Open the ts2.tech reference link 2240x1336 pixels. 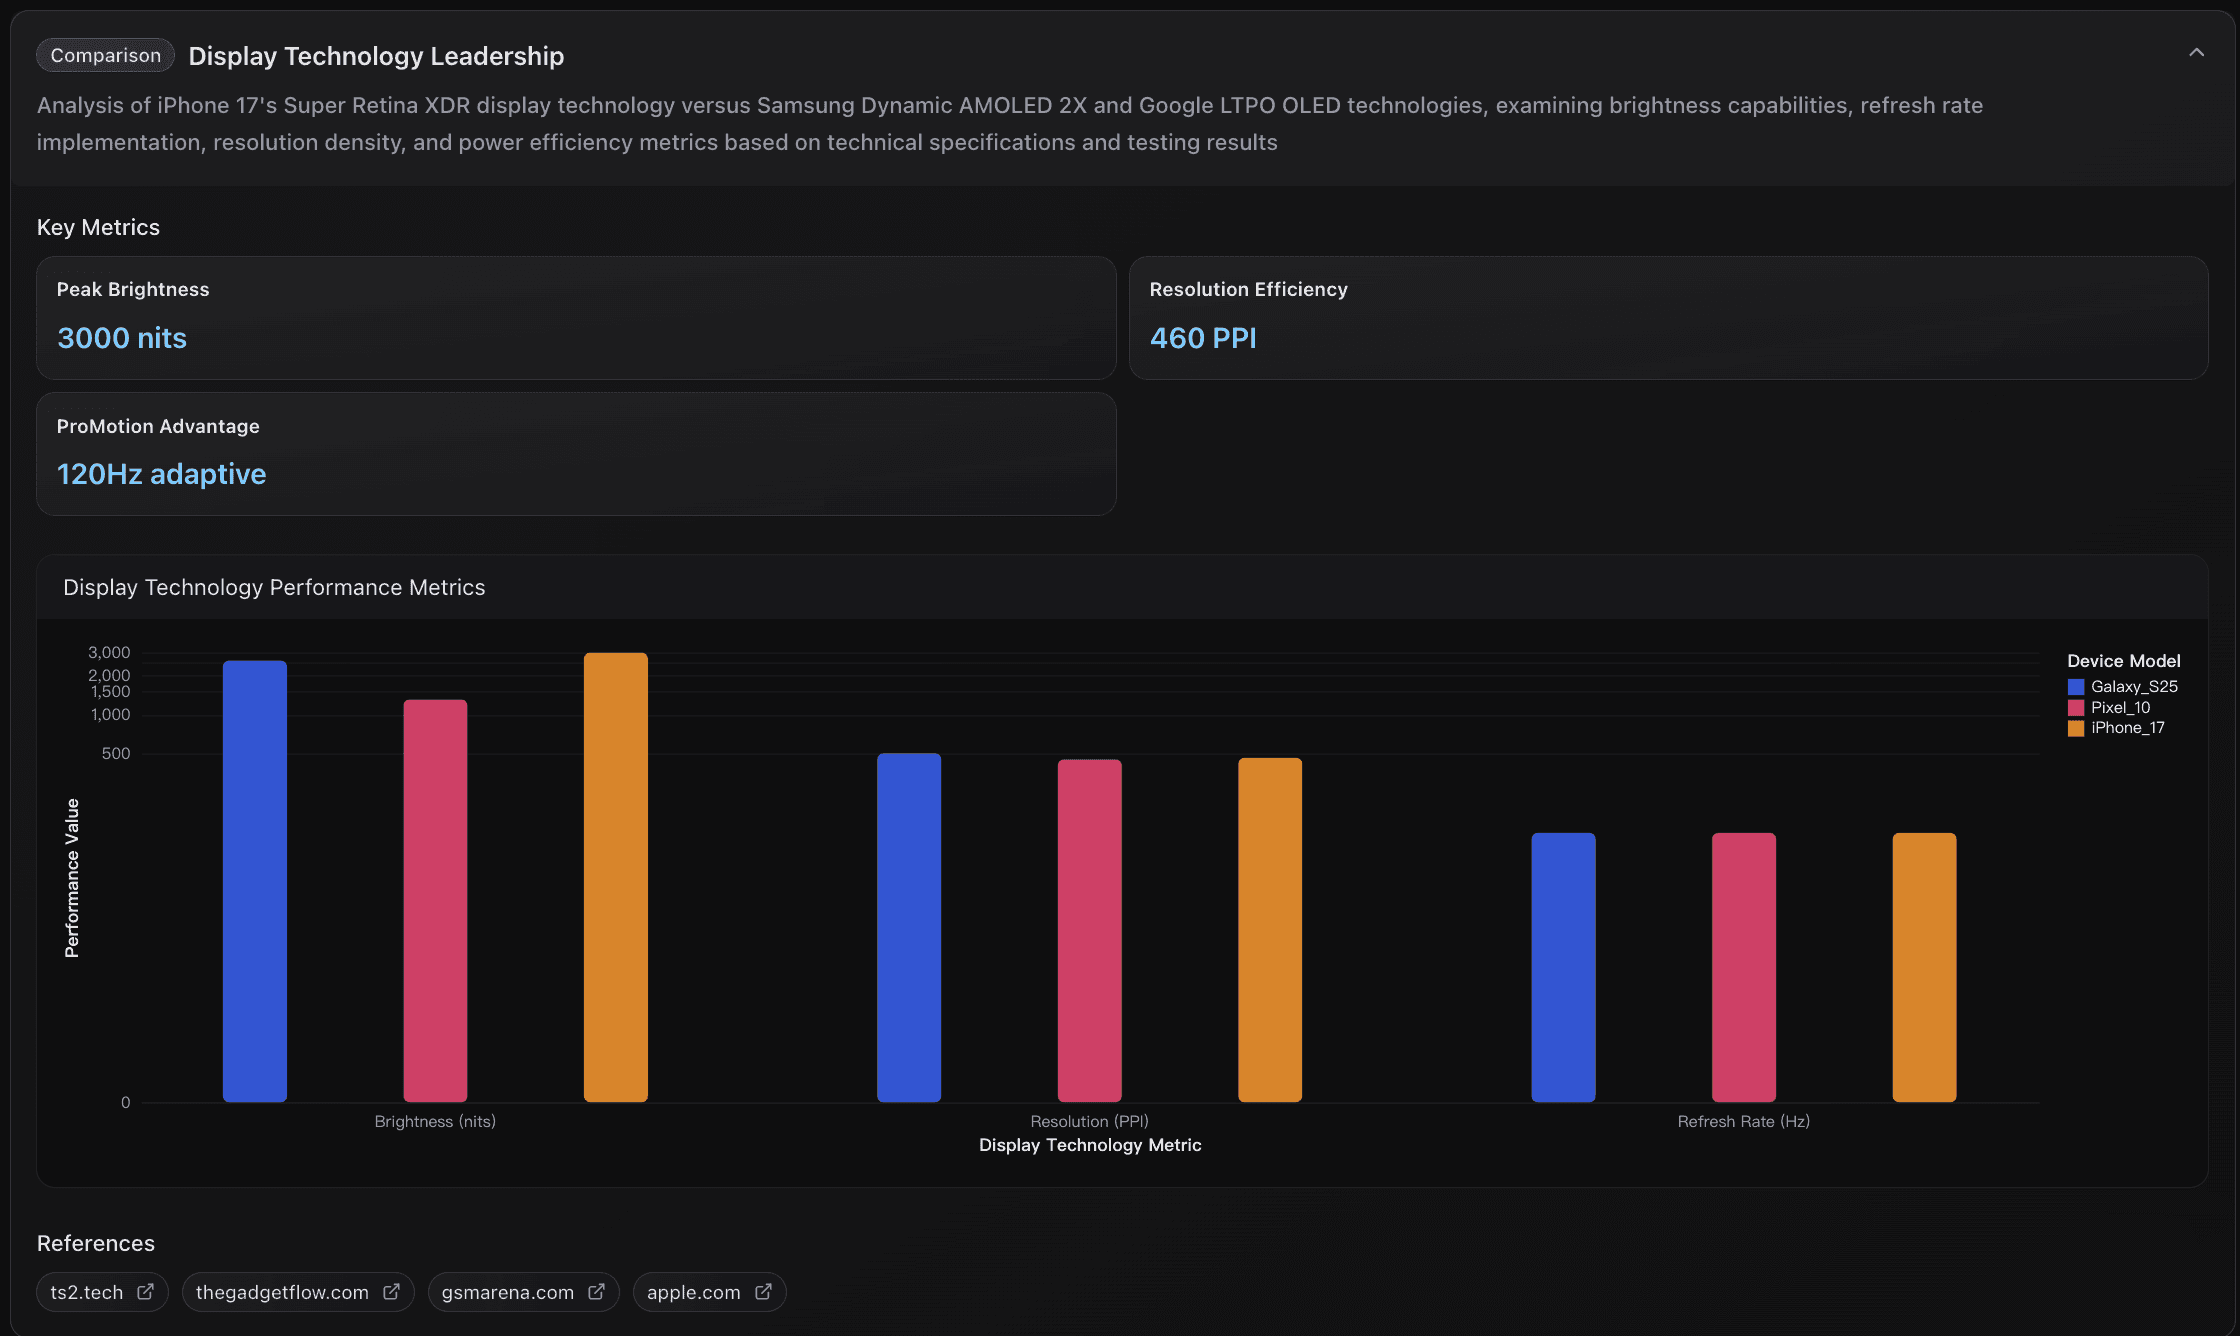(102, 1292)
